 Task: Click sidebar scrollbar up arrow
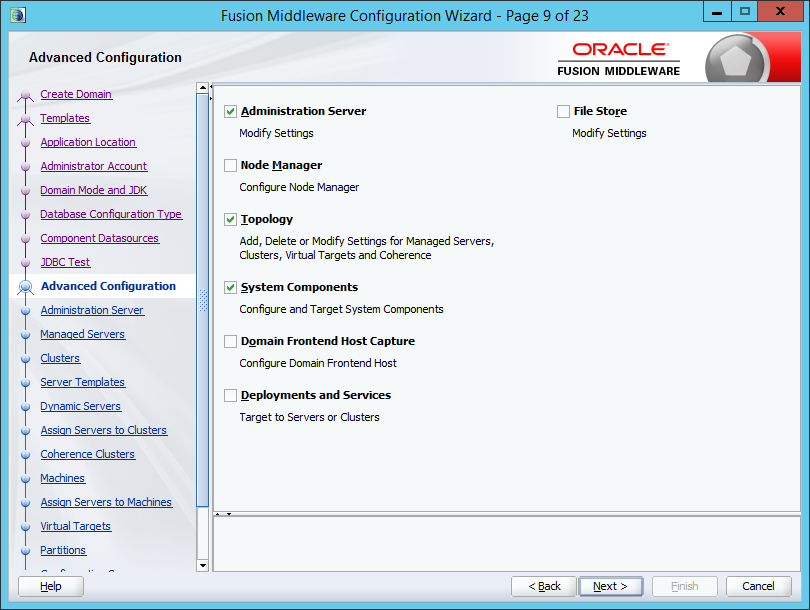point(202,88)
